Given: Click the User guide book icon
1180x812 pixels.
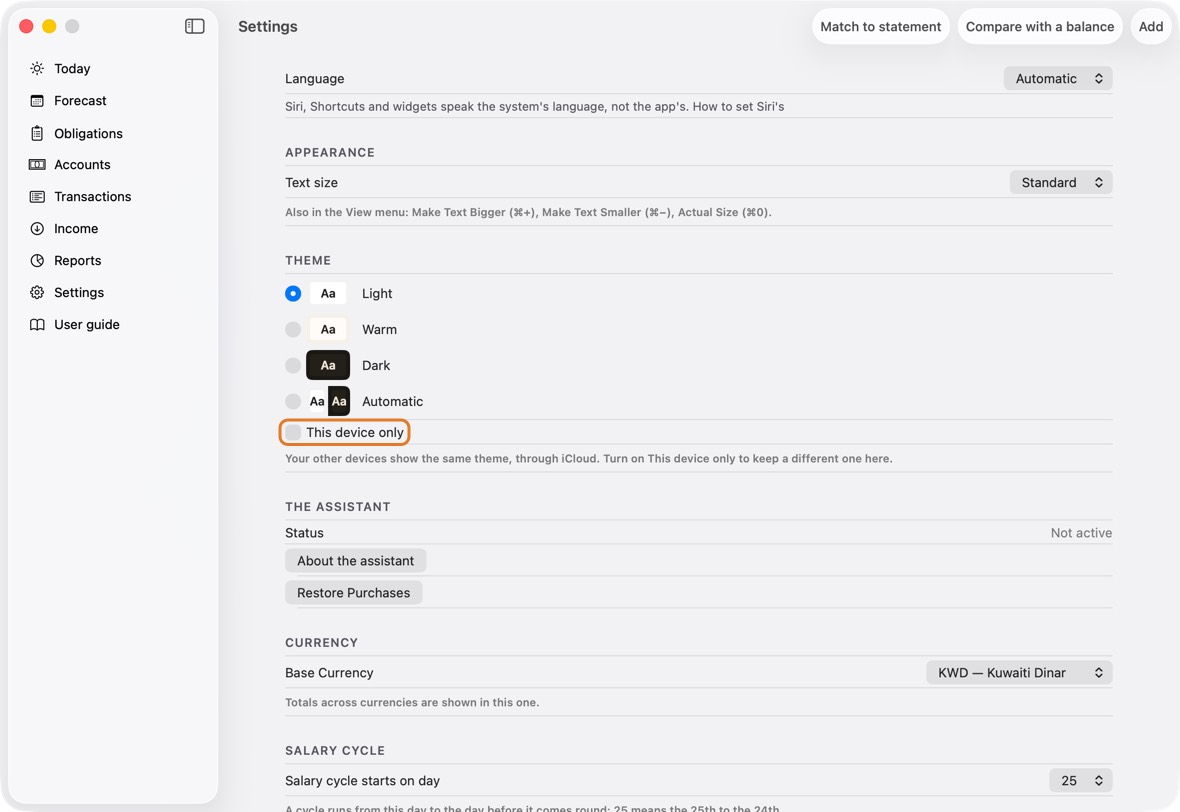Looking at the screenshot, I should click(37, 324).
